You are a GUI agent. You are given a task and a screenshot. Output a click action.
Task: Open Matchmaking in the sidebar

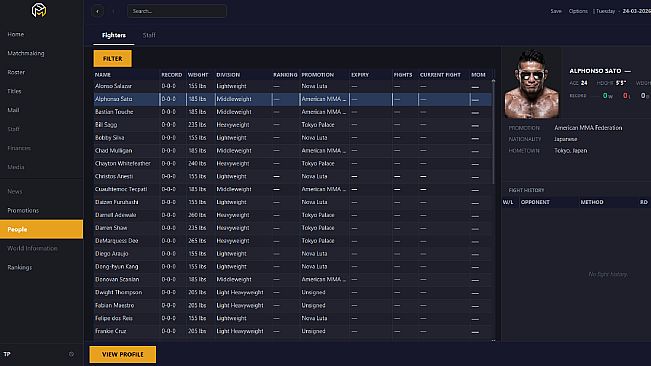pyautogui.click(x=26, y=54)
